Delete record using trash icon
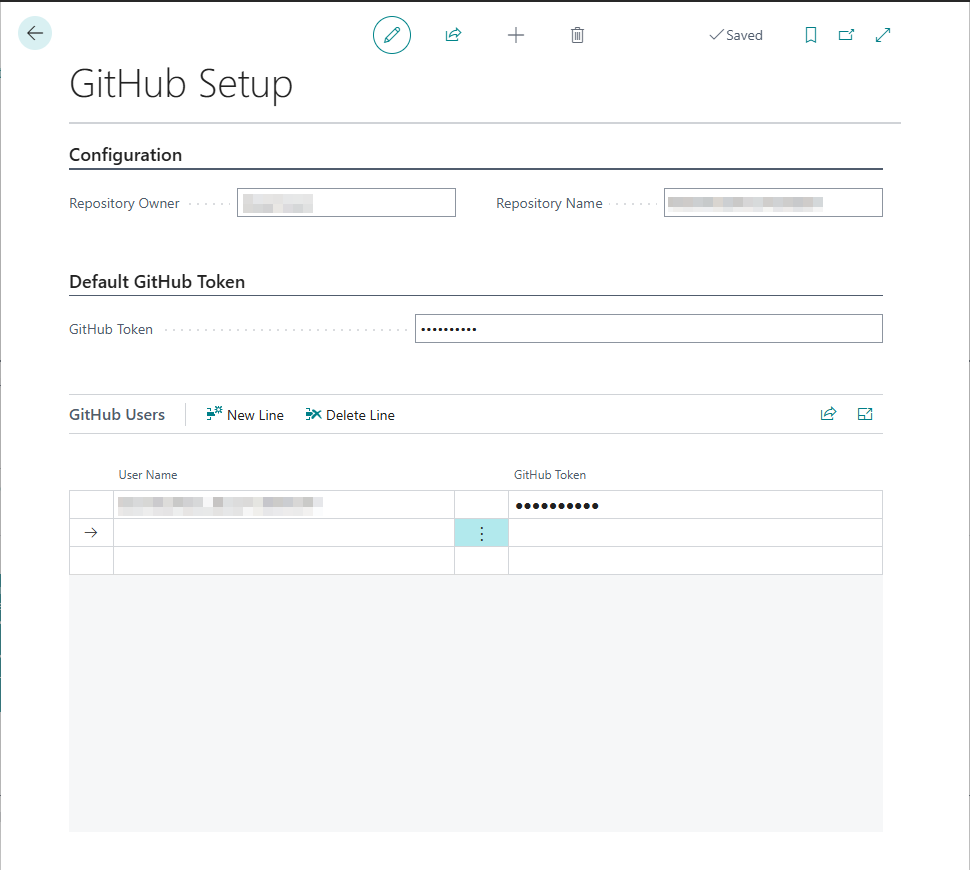 [x=577, y=35]
